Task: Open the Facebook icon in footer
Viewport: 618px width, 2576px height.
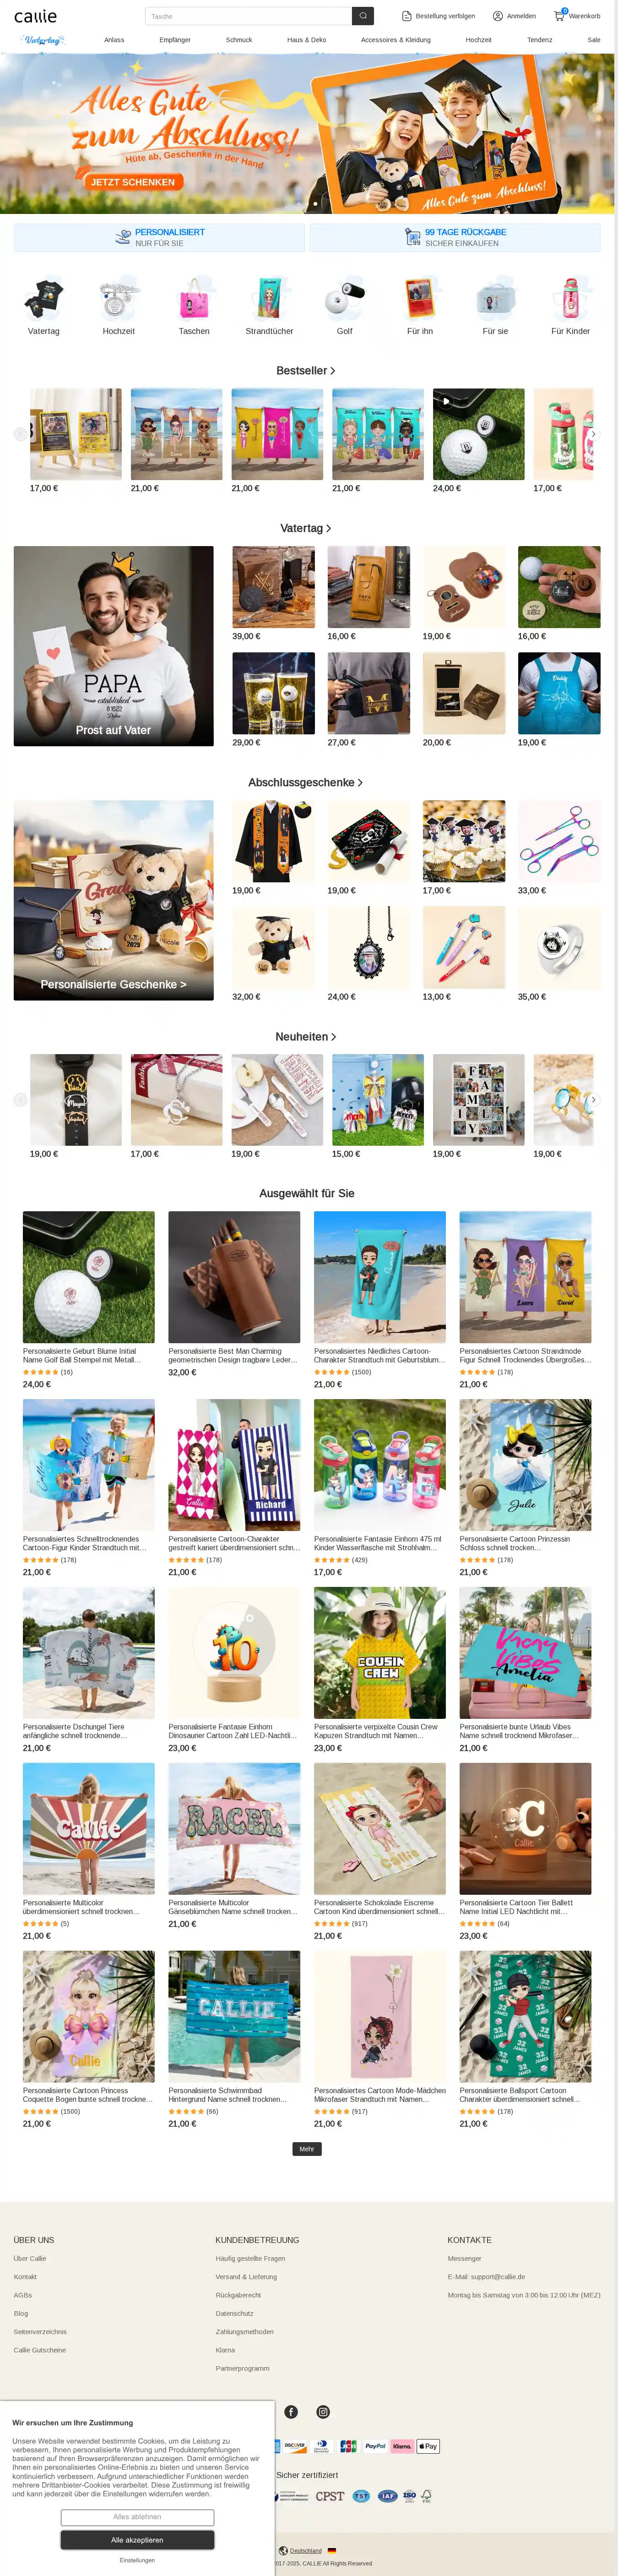Action: pos(291,2411)
